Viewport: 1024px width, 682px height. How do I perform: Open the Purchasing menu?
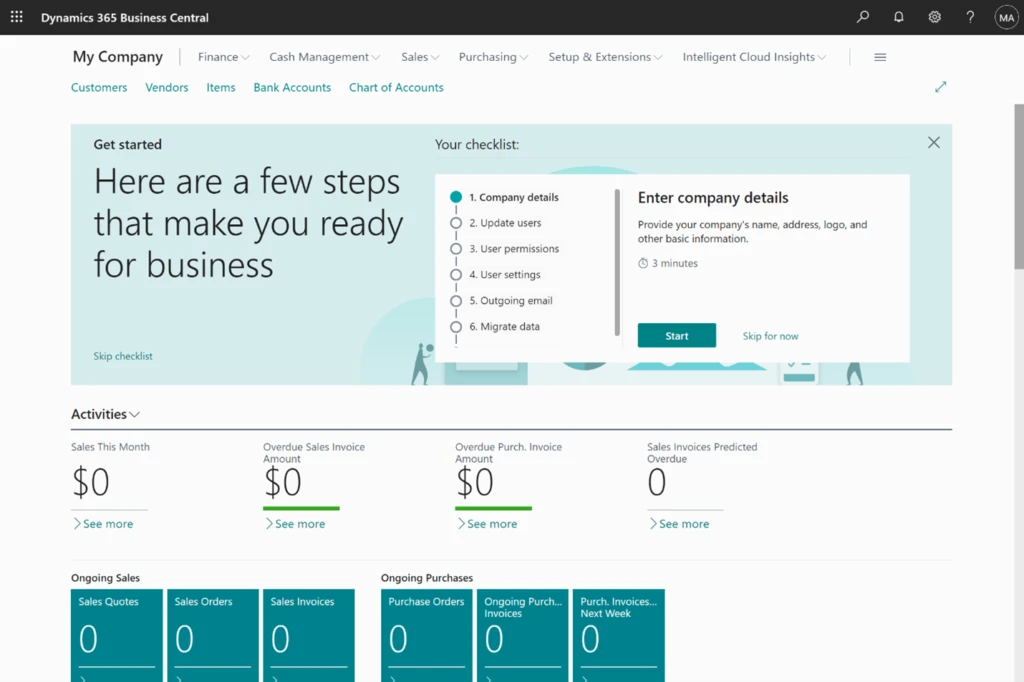click(x=493, y=57)
